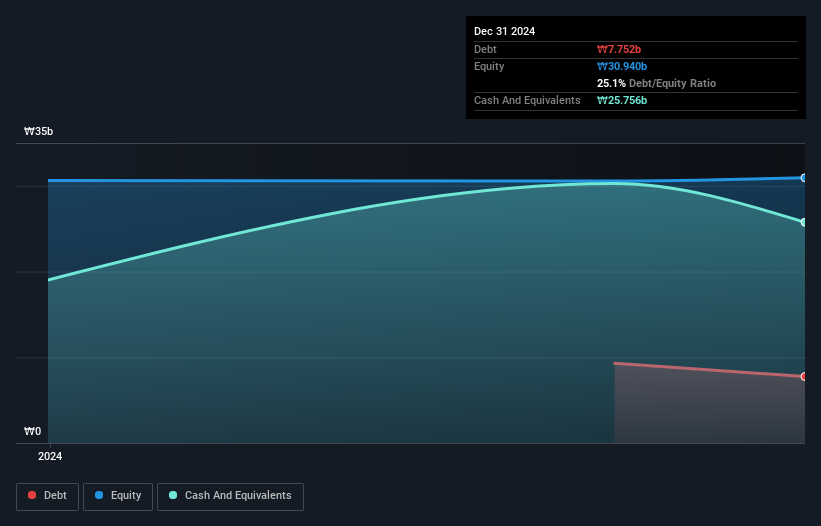
Task: Click the Dec 31 2024 tooltip date
Action: click(504, 31)
